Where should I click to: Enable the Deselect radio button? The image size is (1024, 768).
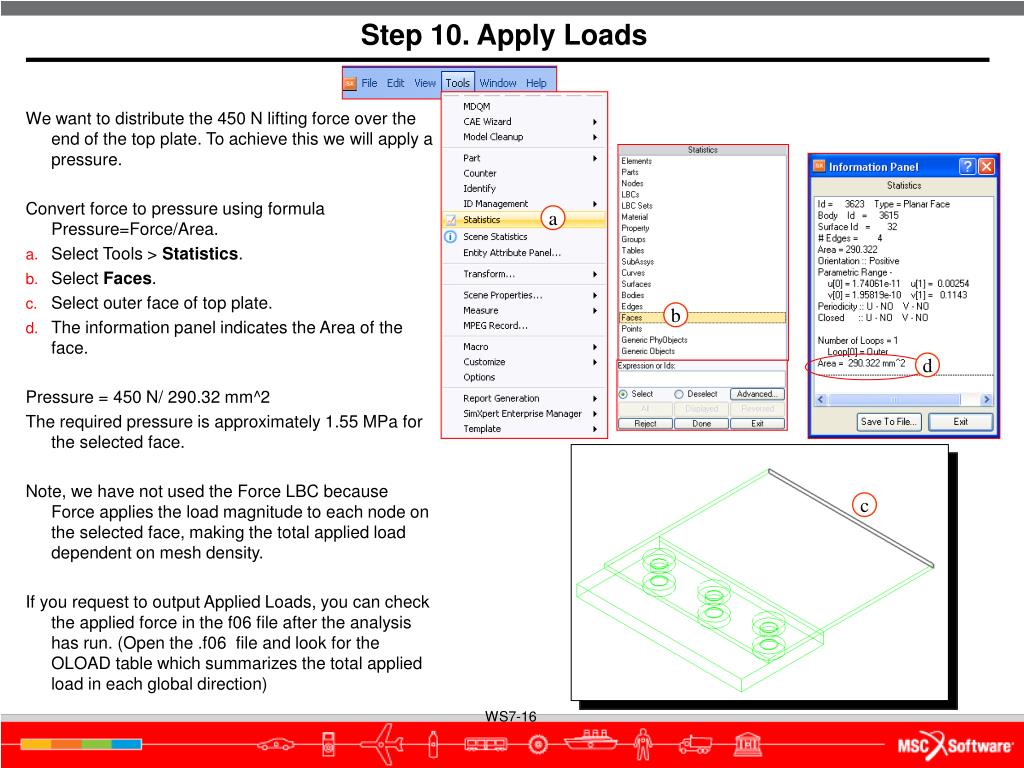click(x=679, y=394)
